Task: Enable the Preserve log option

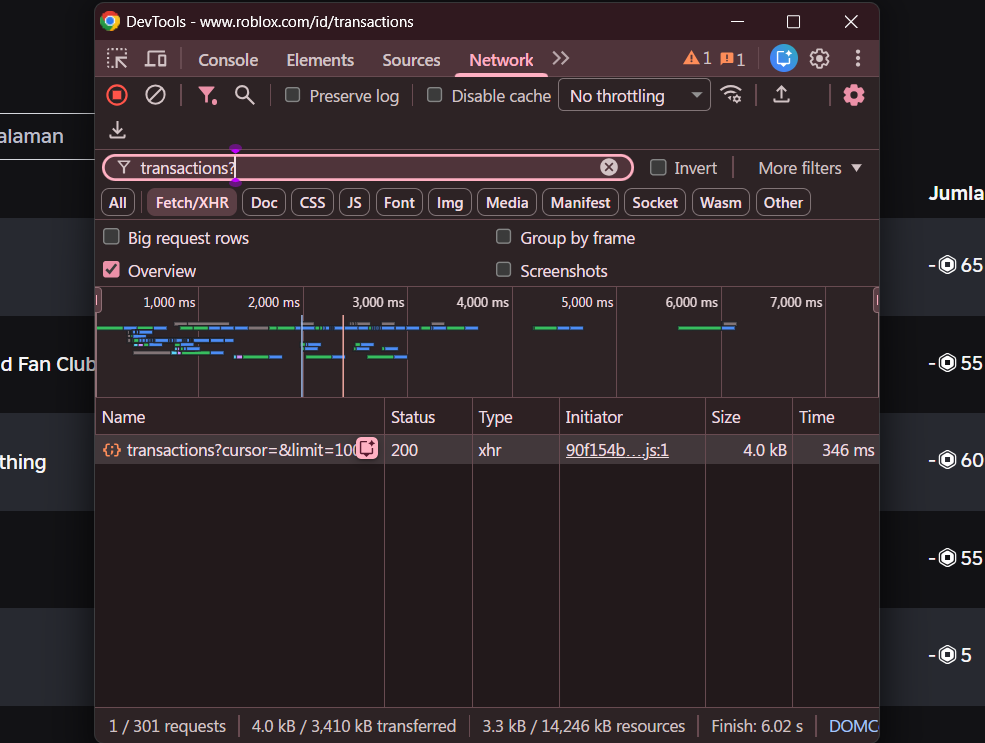Action: pyautogui.click(x=292, y=95)
